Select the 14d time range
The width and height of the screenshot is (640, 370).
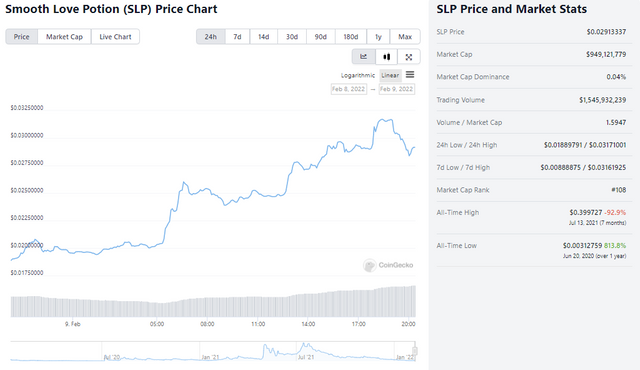(264, 37)
